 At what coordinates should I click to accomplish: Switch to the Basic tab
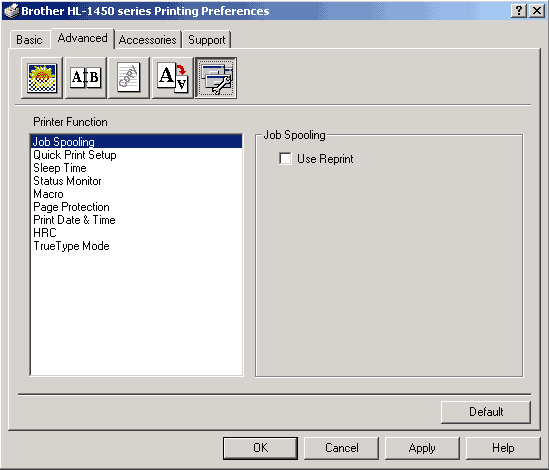(x=29, y=40)
